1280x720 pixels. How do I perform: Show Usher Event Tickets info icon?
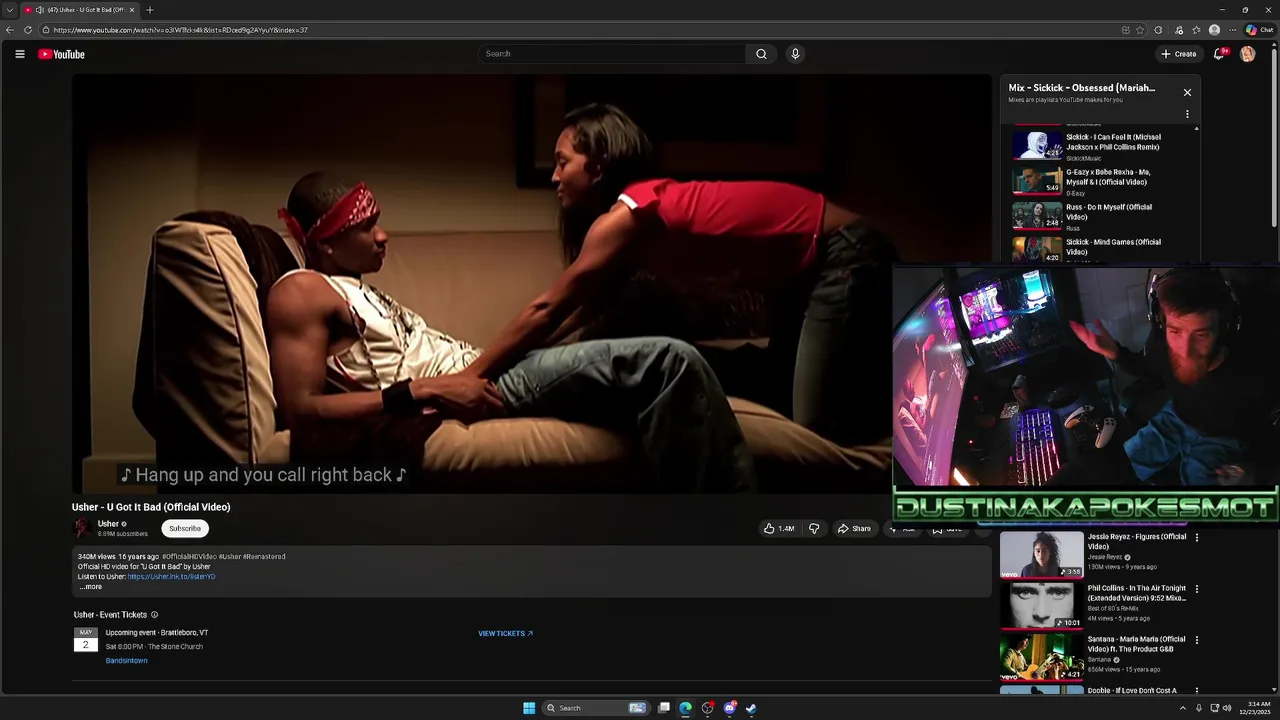click(x=154, y=615)
